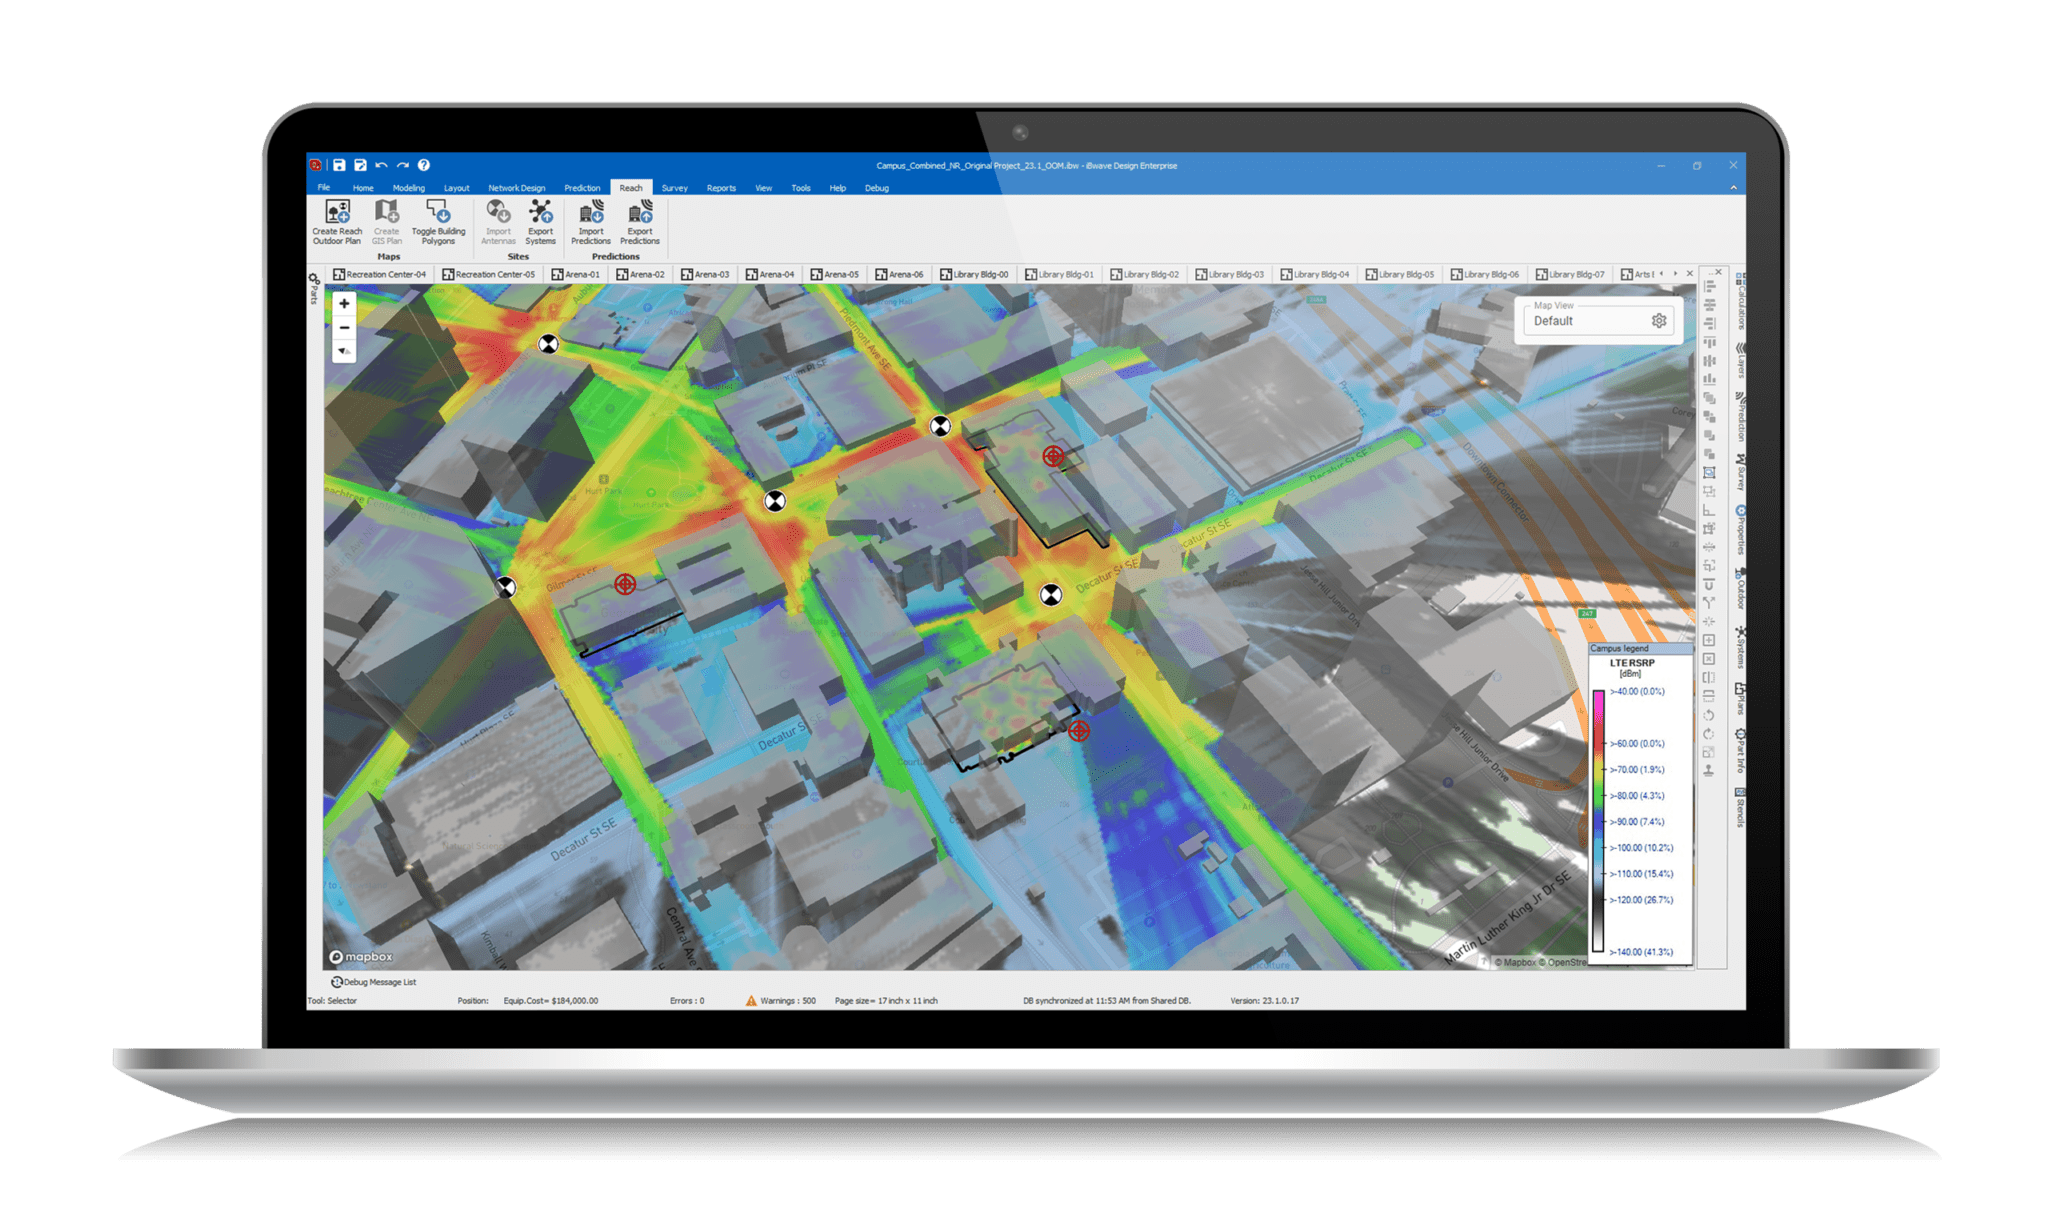Click the right arrow to scroll plan tabs
The height and width of the screenshot is (1229, 2048).
[x=1673, y=273]
